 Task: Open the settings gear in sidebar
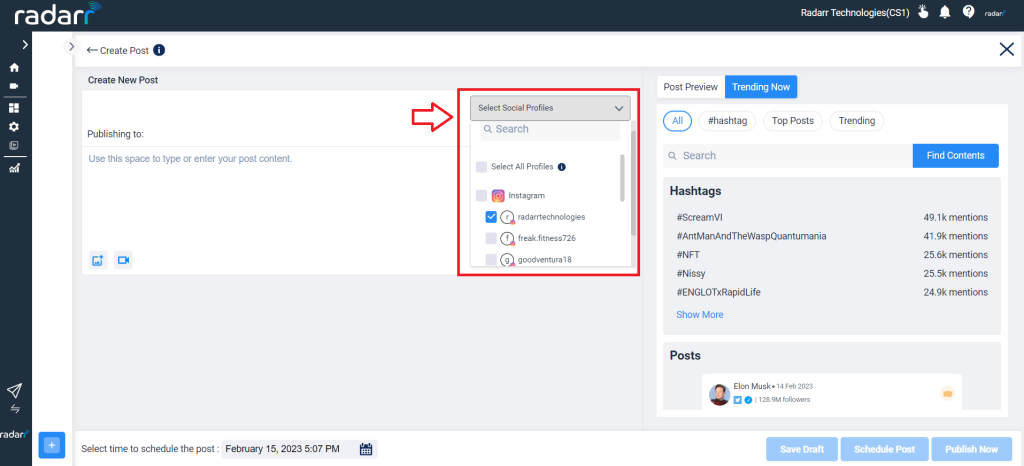pos(14,127)
